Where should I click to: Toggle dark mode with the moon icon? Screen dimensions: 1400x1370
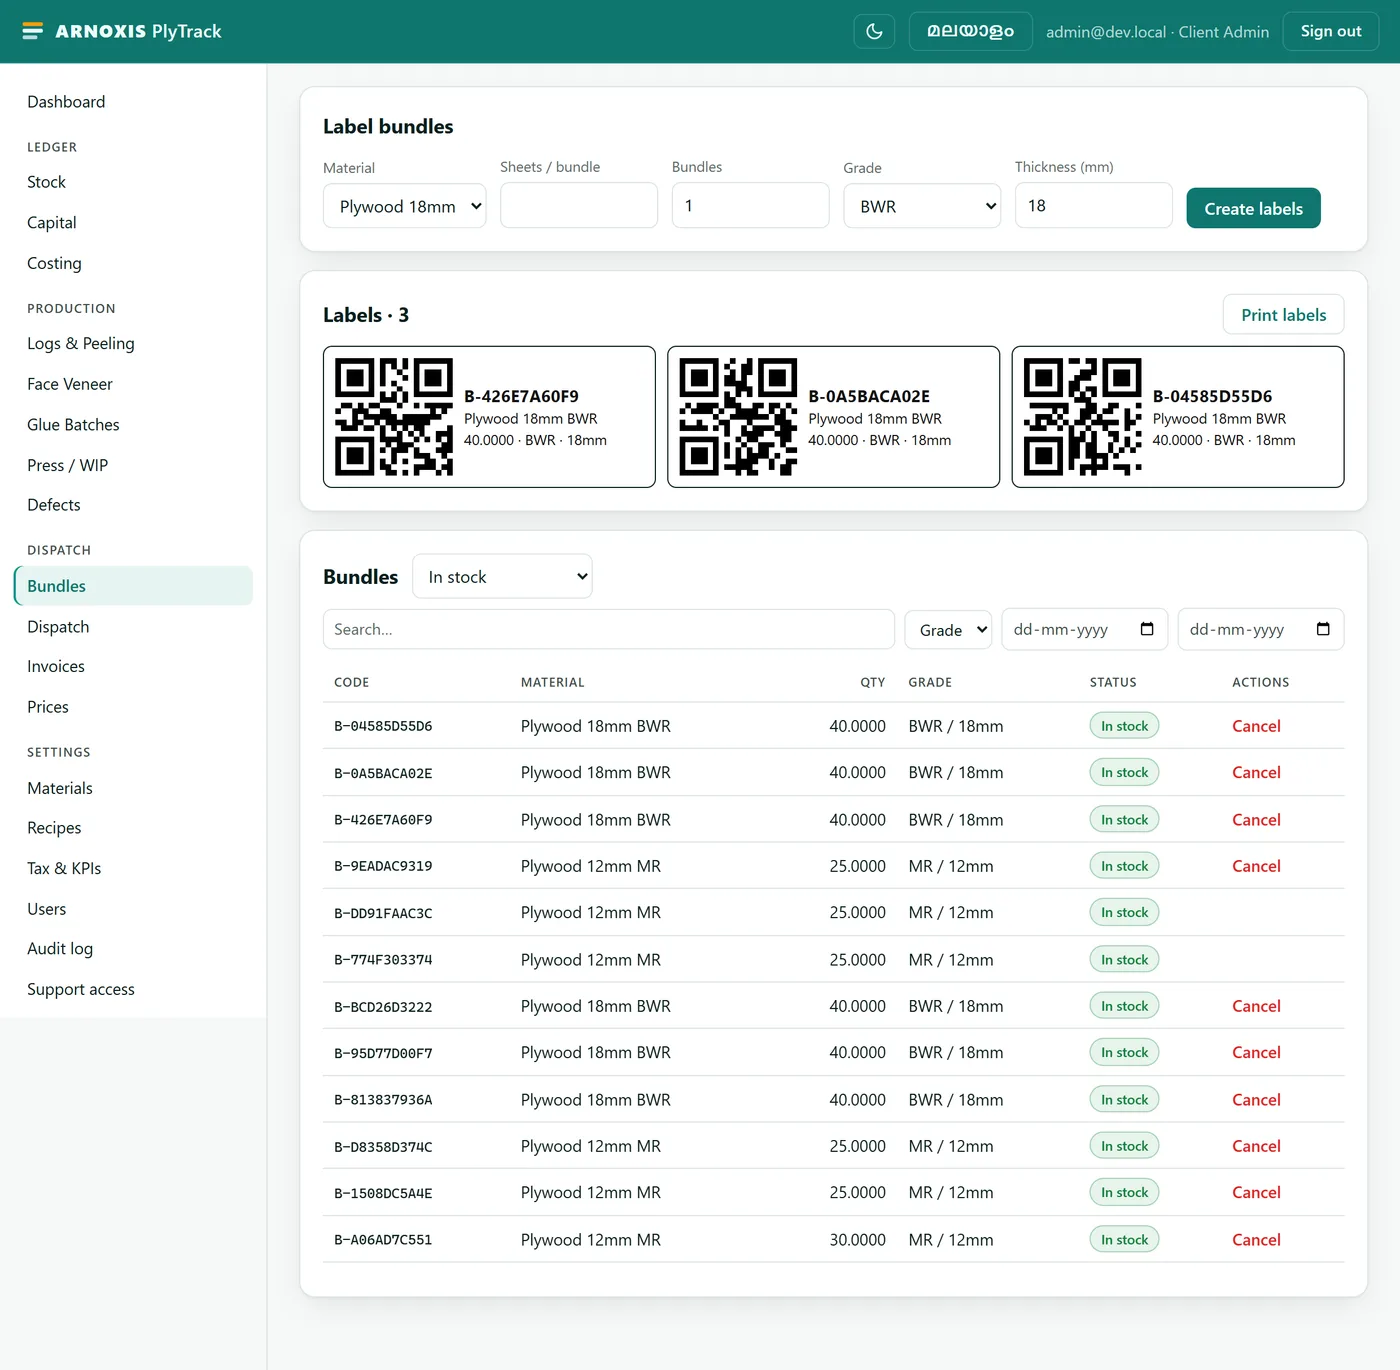pos(874,31)
